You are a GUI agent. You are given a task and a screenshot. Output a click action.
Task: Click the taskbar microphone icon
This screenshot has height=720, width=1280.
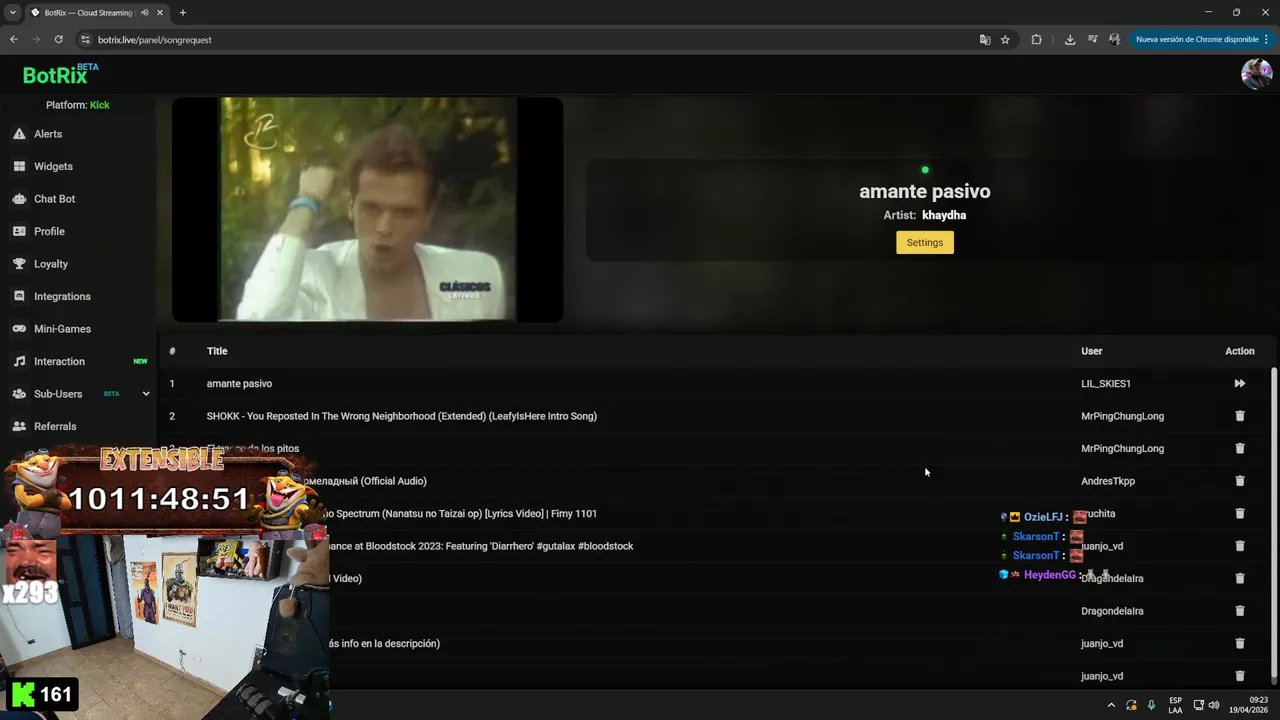coord(1152,705)
